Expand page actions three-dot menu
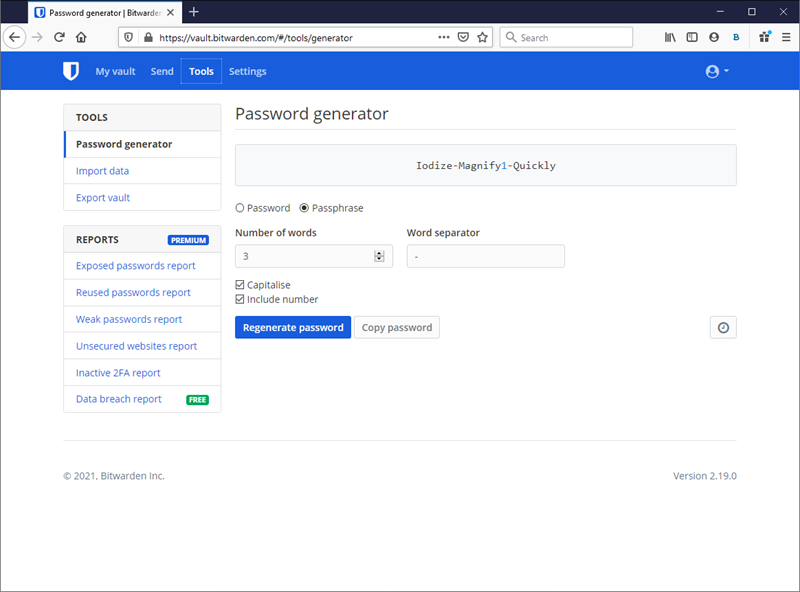Screen dimensions: 800x592 [444, 37]
